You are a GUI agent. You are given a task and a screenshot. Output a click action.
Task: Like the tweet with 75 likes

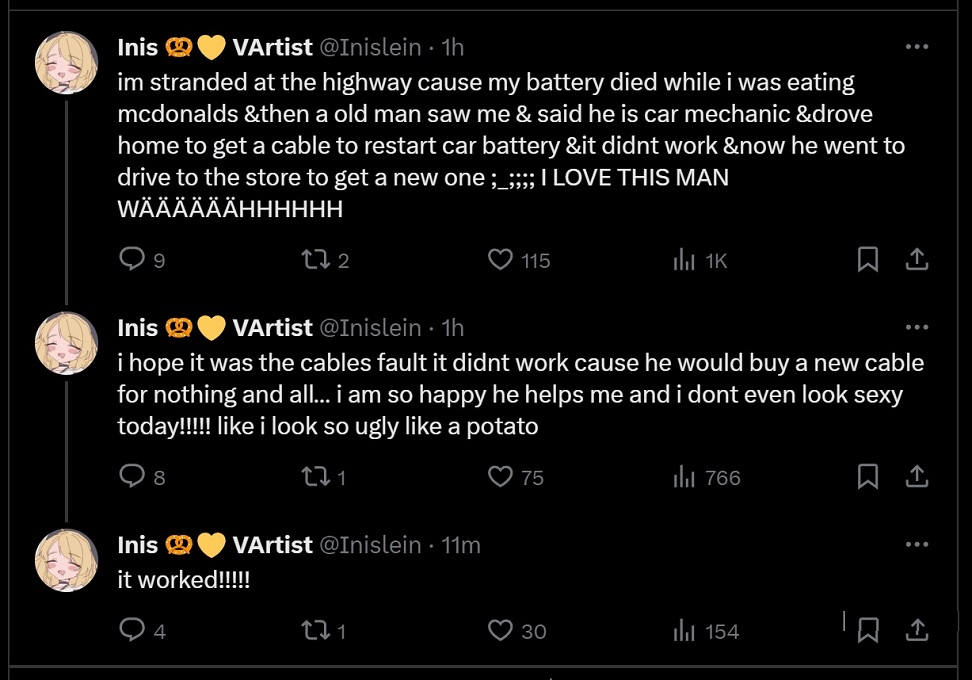pyautogui.click(x=501, y=477)
